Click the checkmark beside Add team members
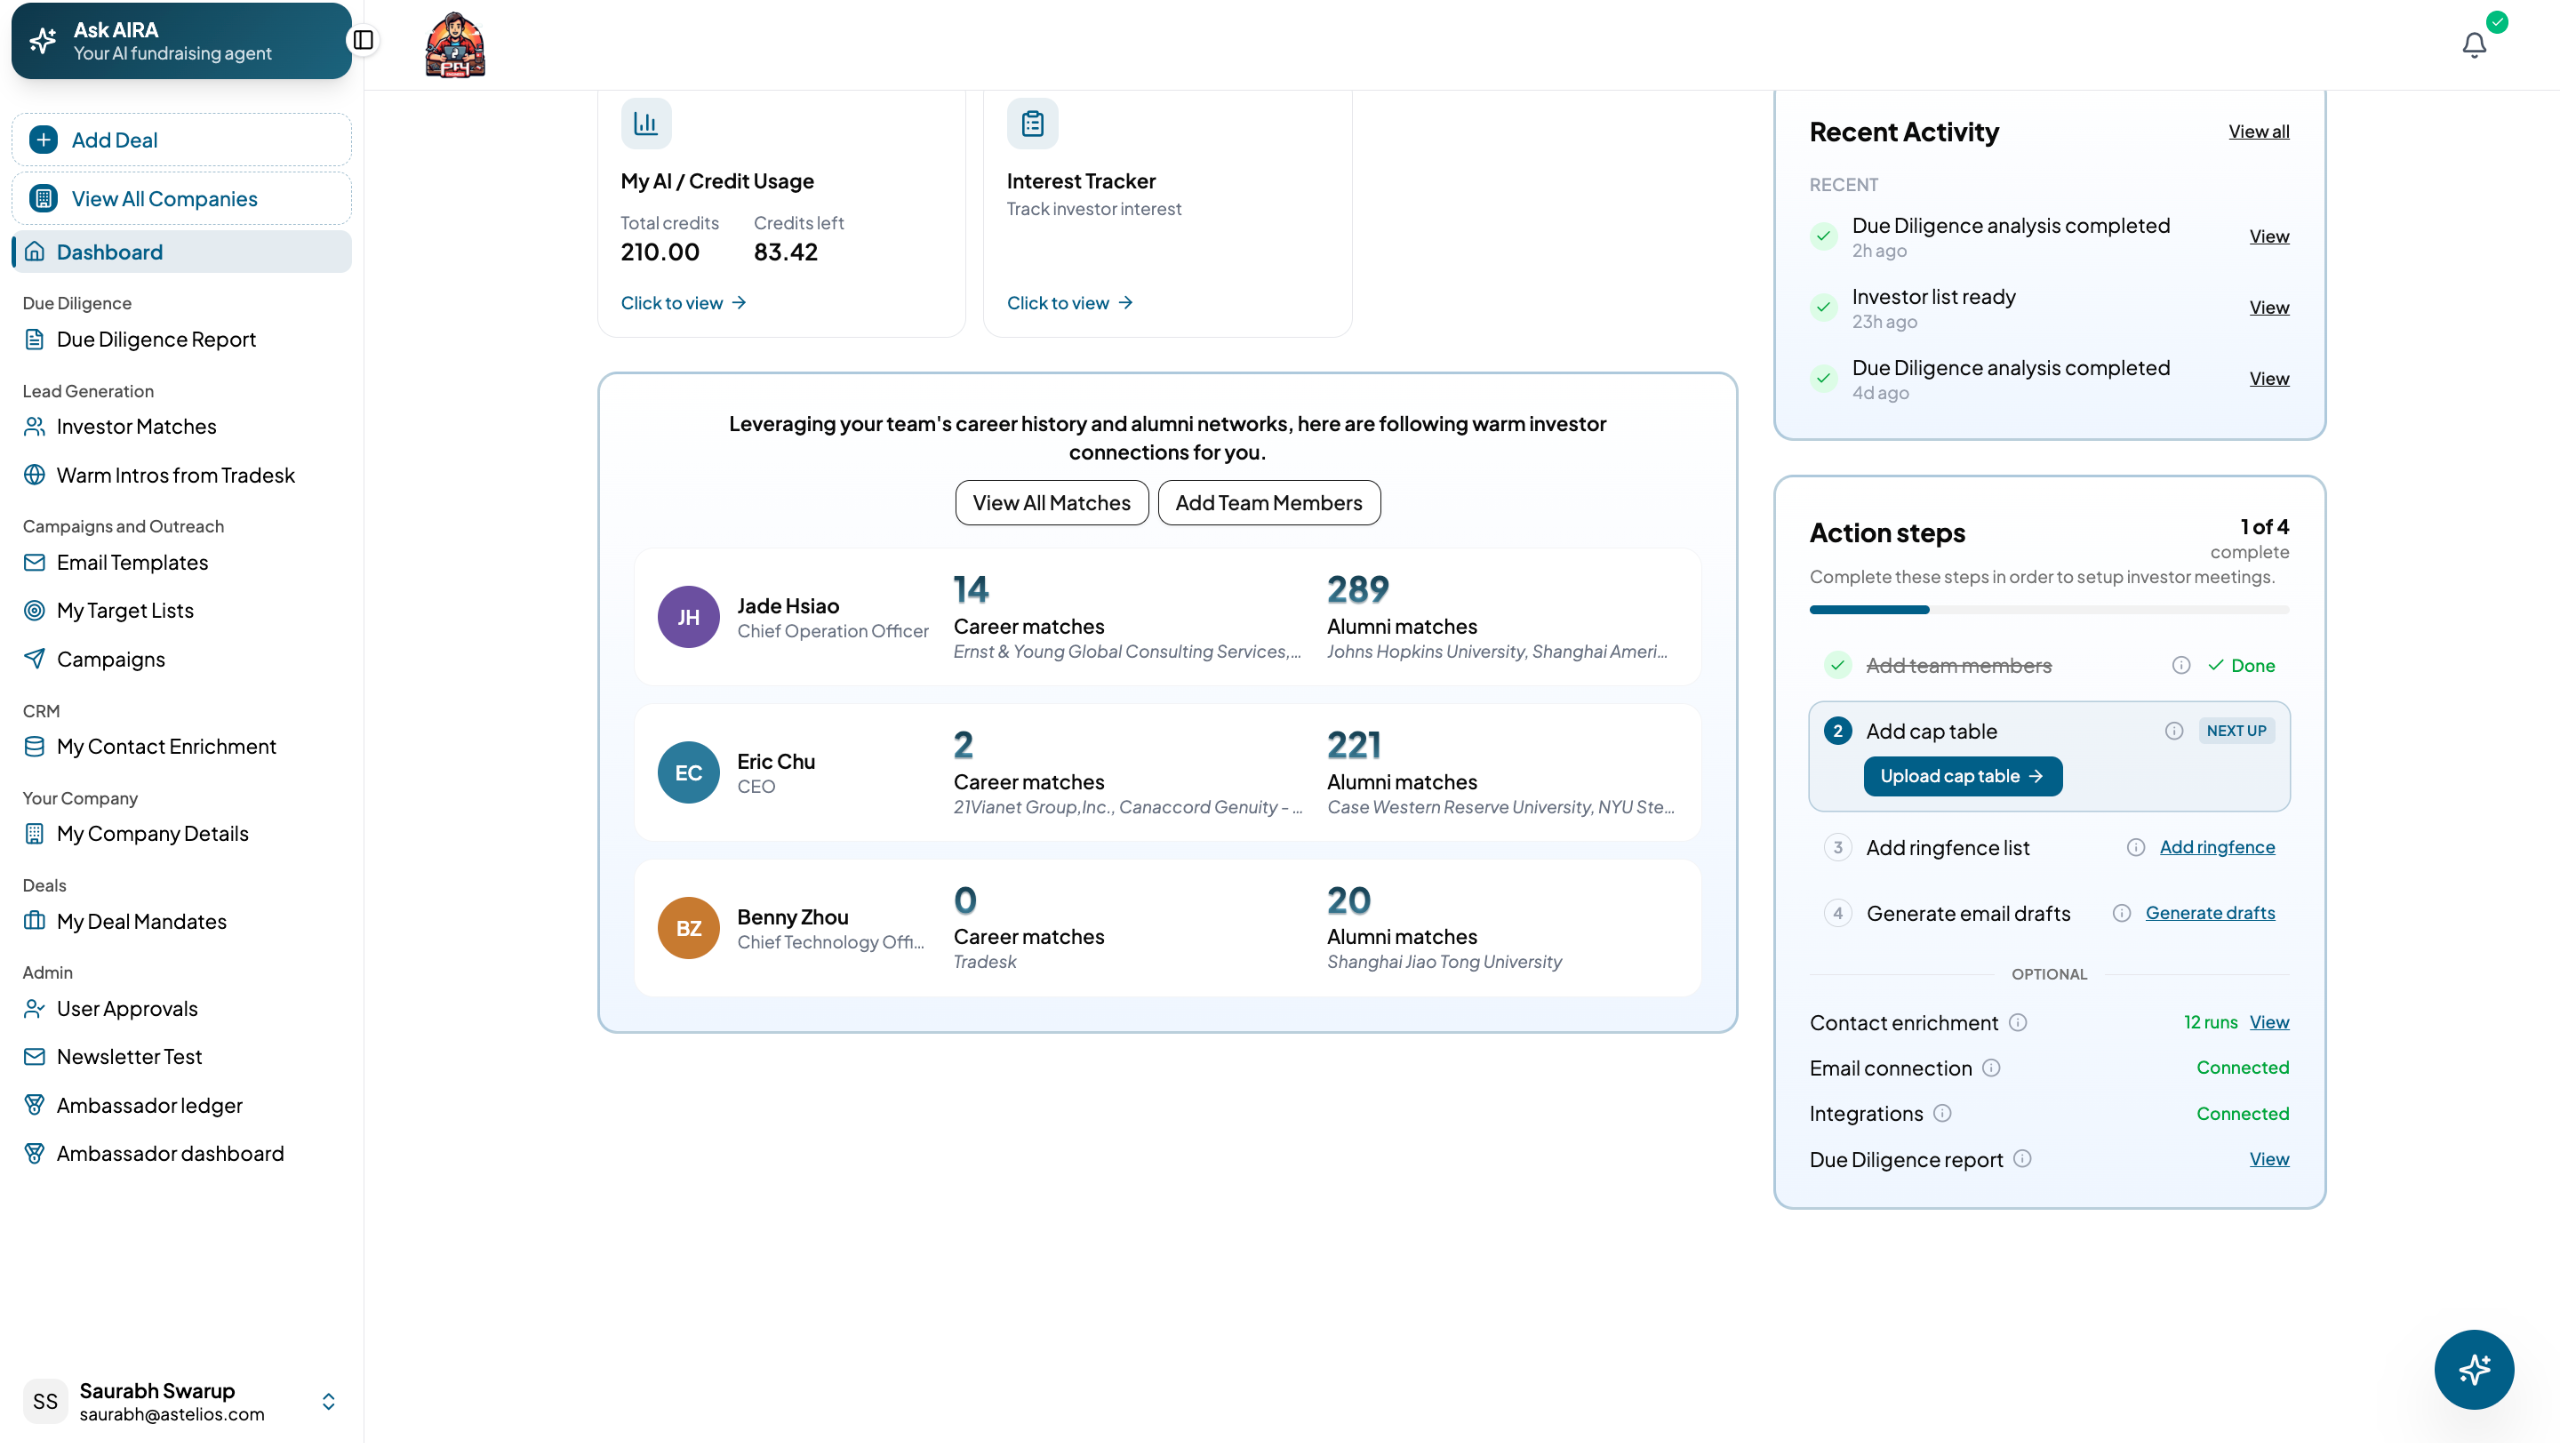This screenshot has width=2560, height=1443. [x=1837, y=665]
